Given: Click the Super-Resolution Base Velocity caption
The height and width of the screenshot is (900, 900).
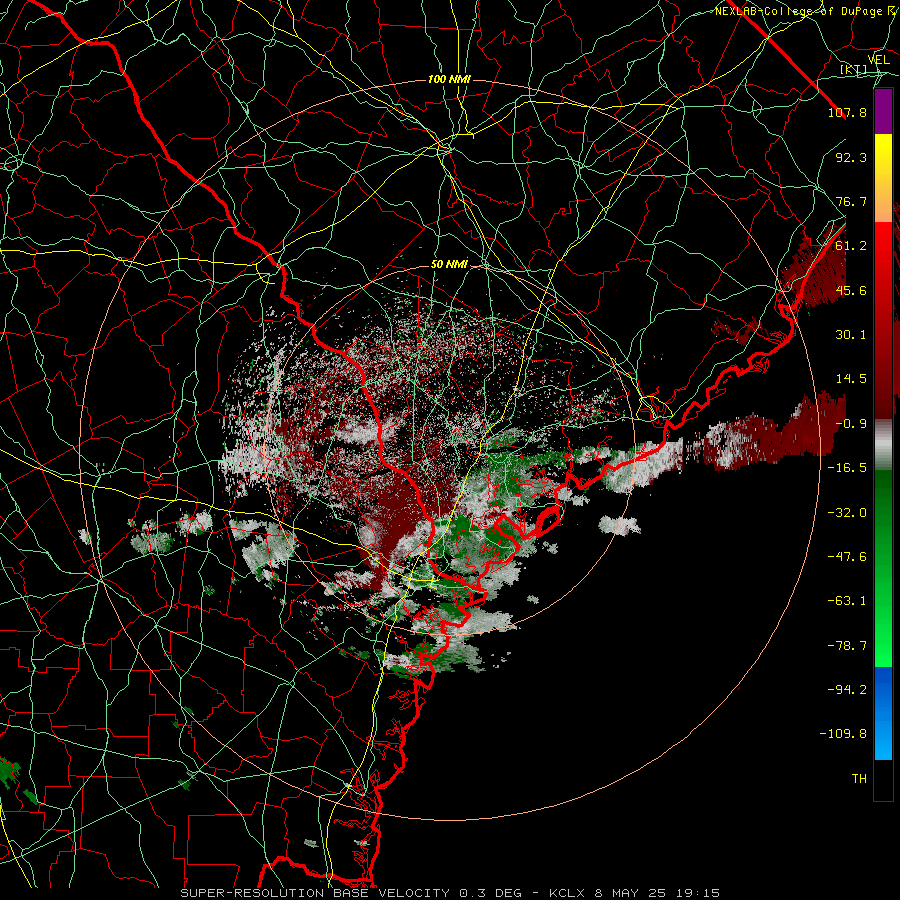Looking at the screenshot, I should tap(450, 893).
